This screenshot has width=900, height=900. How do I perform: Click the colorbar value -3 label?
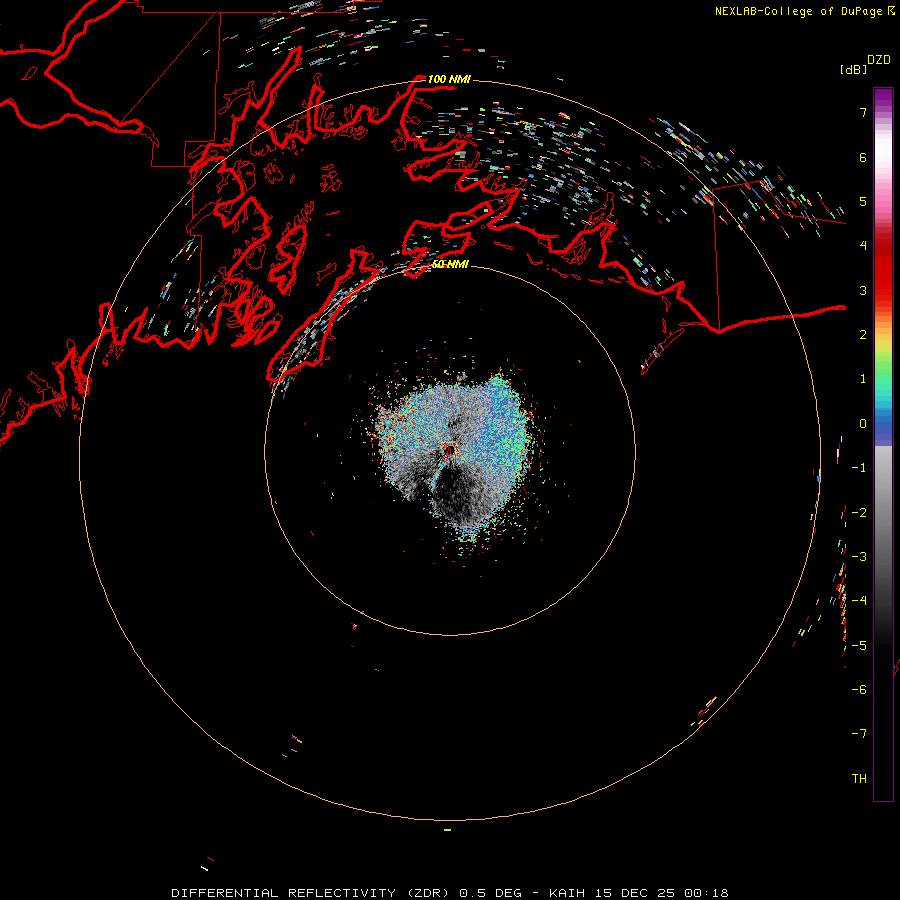coord(859,557)
